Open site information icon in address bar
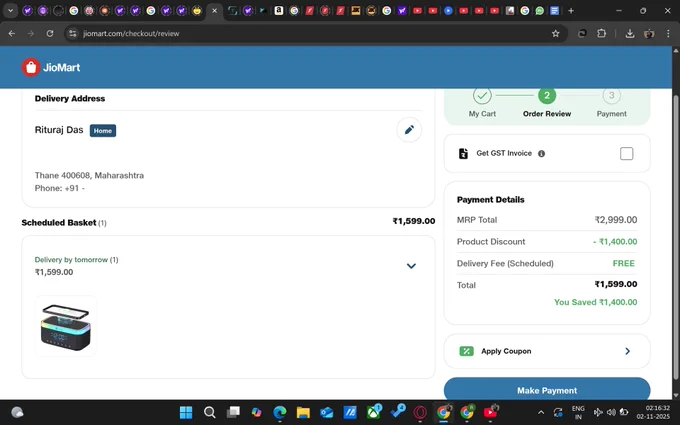The width and height of the screenshot is (680, 425). (73, 33)
